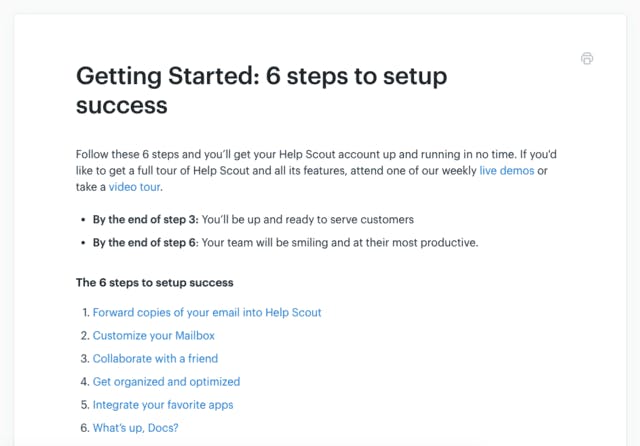
Task: Click list number 1 before the Forward copies link
Action: coord(86,313)
